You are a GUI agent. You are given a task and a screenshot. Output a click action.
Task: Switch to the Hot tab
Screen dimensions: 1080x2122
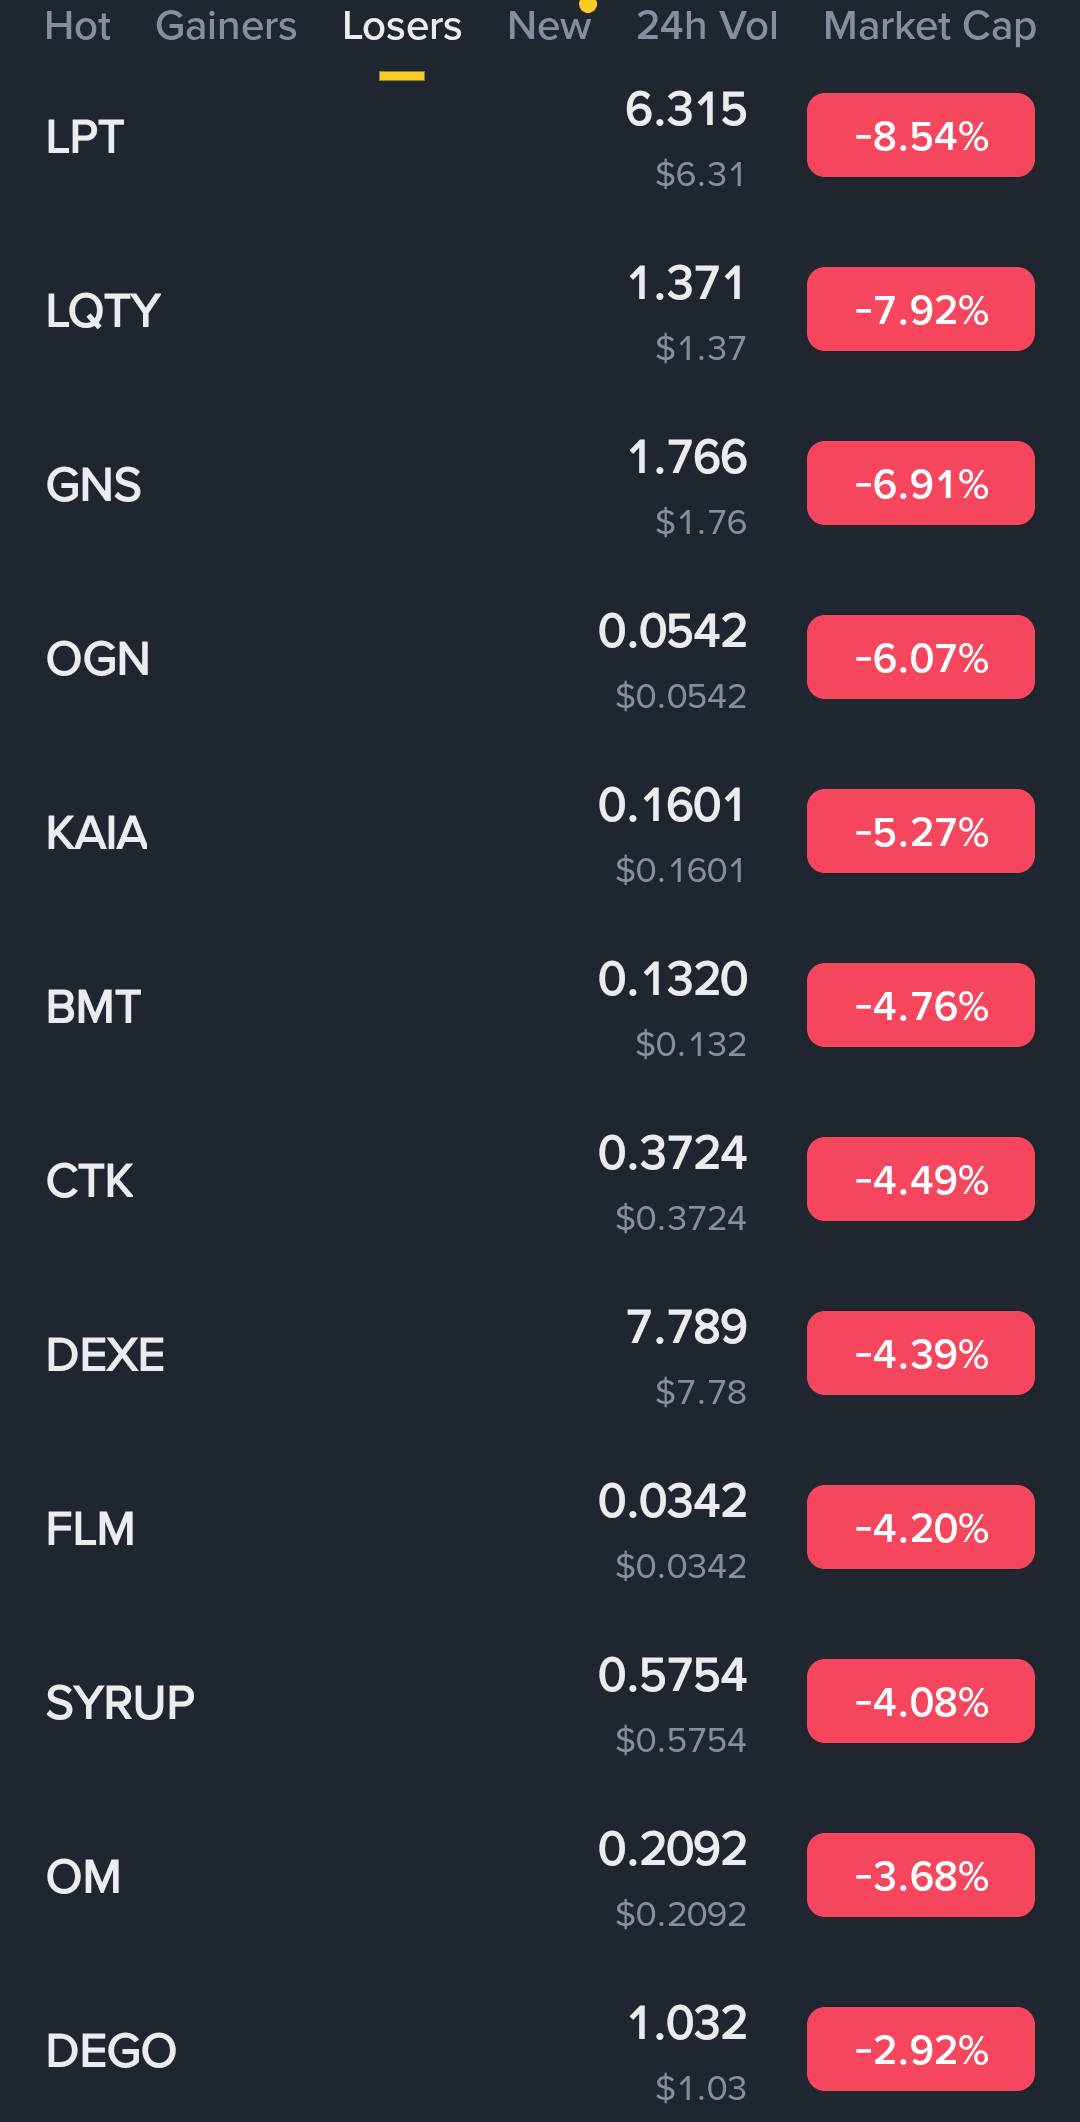[x=78, y=26]
